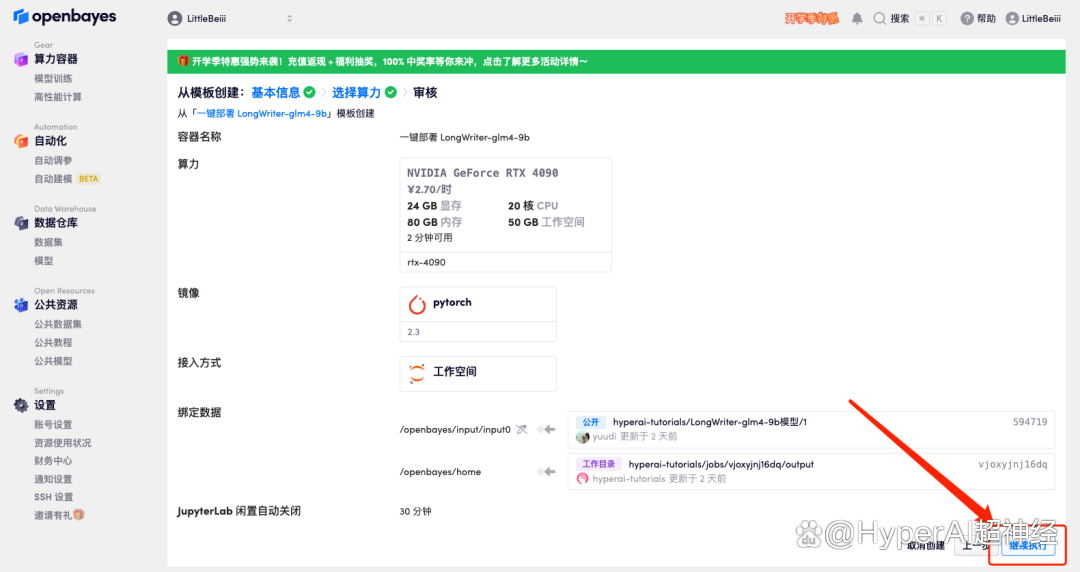Open the 帮助 help menu

[978, 19]
